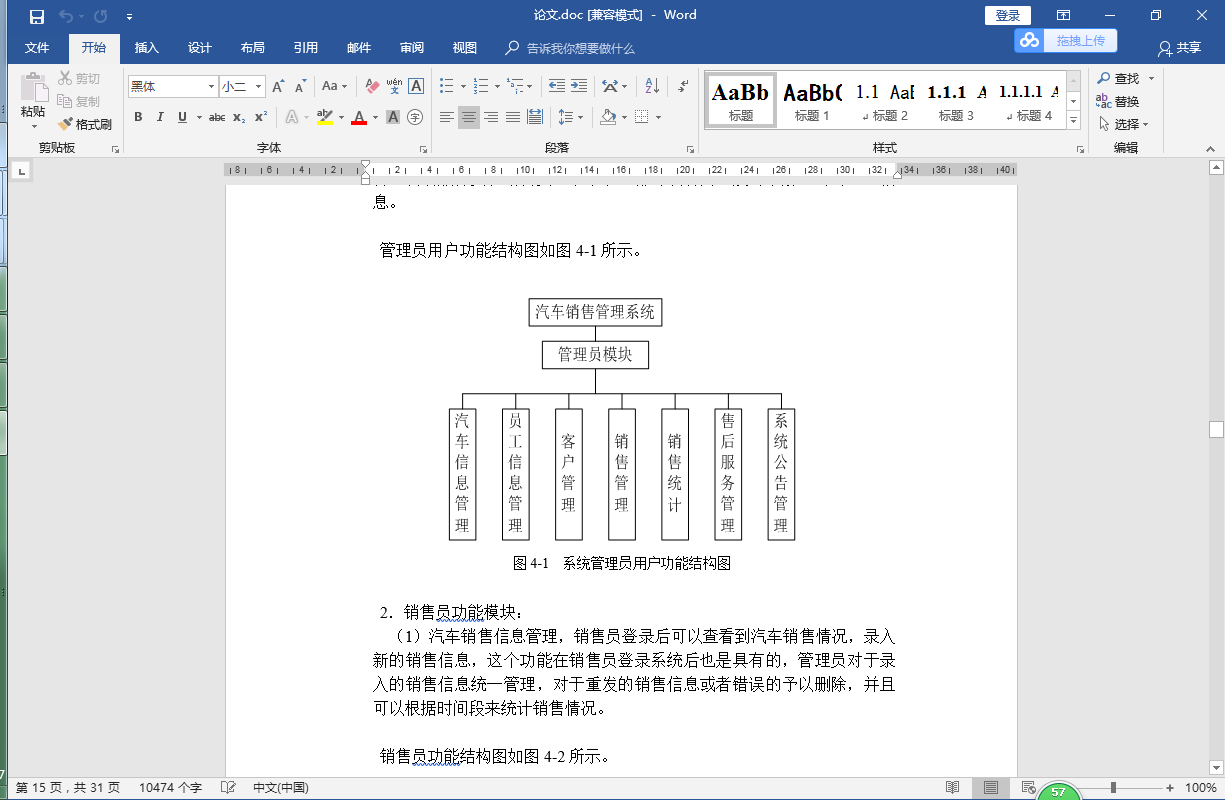Screen dimensions: 1225x800
Task: Justify paragraph text
Action: (513, 117)
